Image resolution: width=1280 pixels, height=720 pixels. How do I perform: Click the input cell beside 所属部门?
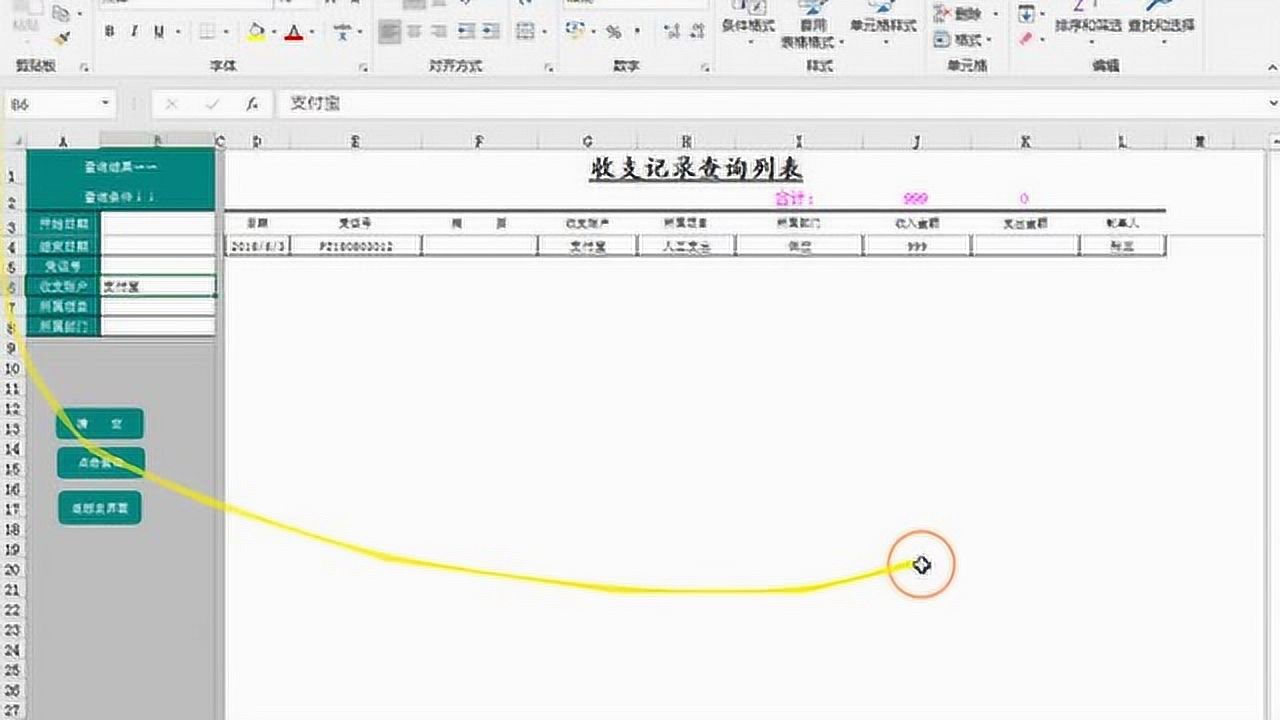coord(158,326)
